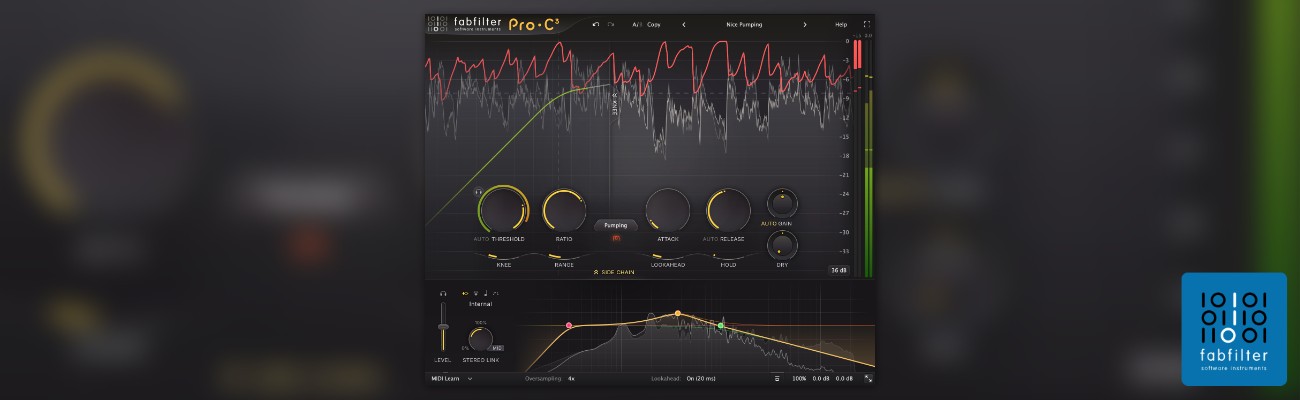Enter full screen mode using the corner icon
The width and height of the screenshot is (1300, 400).
(866, 24)
